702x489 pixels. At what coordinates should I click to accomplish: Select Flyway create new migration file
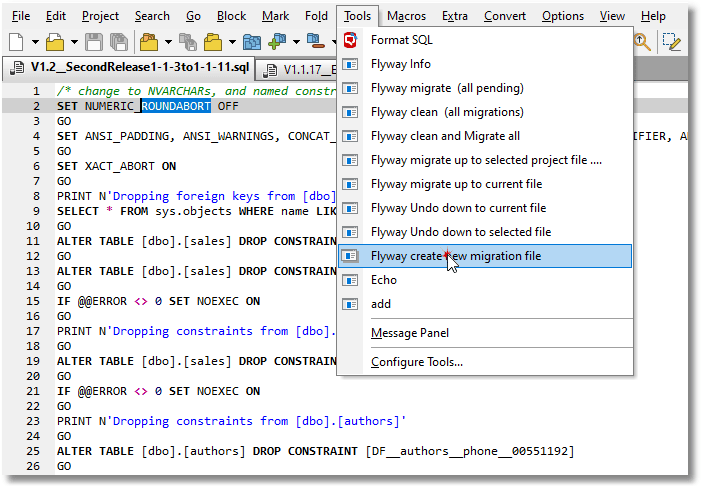click(485, 256)
